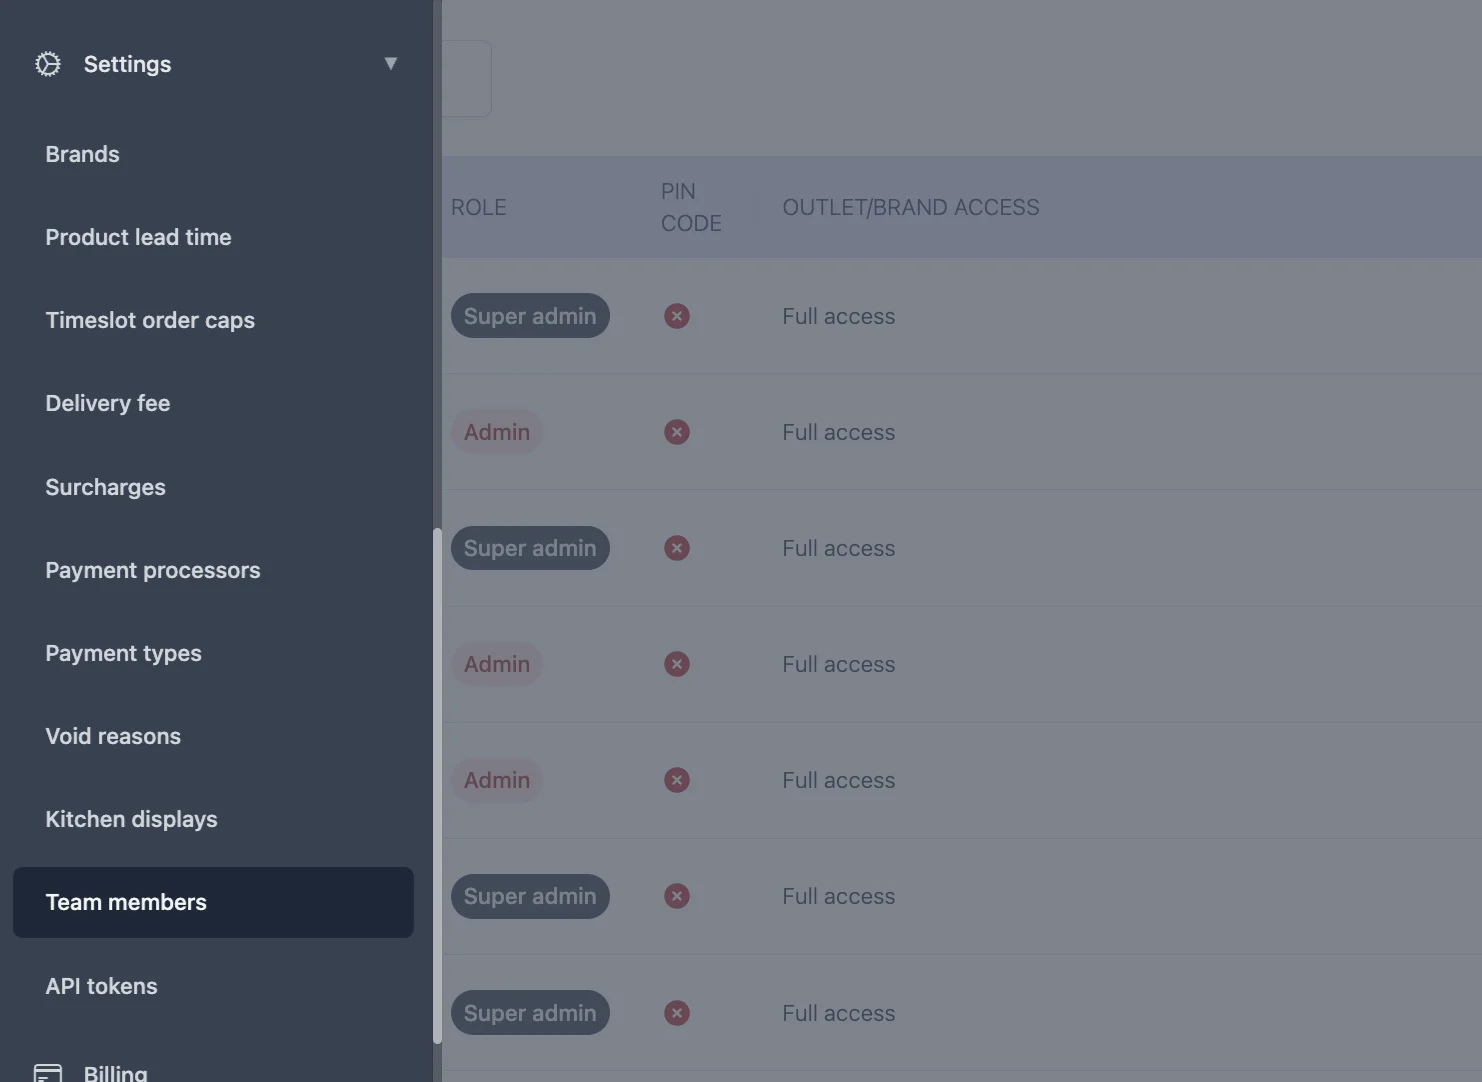This screenshot has width=1482, height=1082.
Task: Click the PIN CODE column header
Action: coord(691,207)
